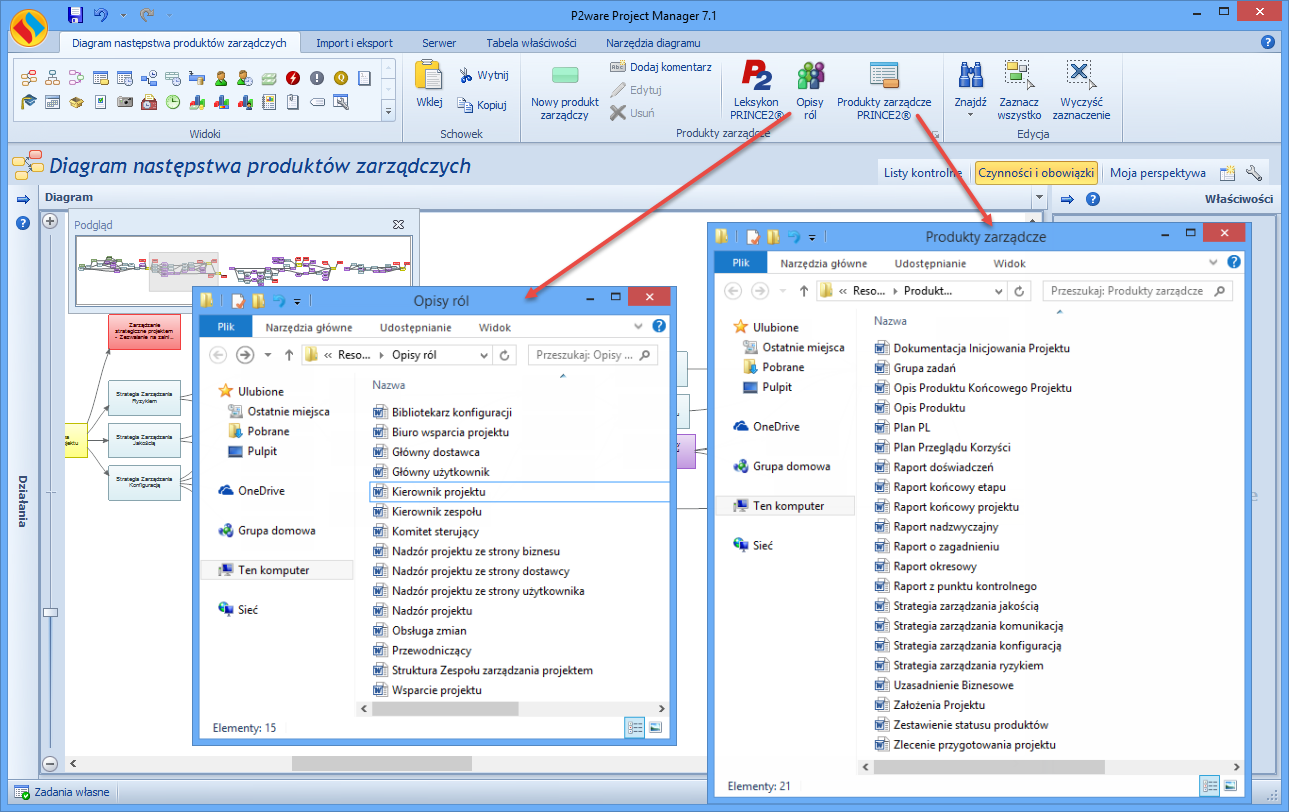Open Diagram panel header dropdown arrow
The image size is (1289, 812).
click(1039, 198)
